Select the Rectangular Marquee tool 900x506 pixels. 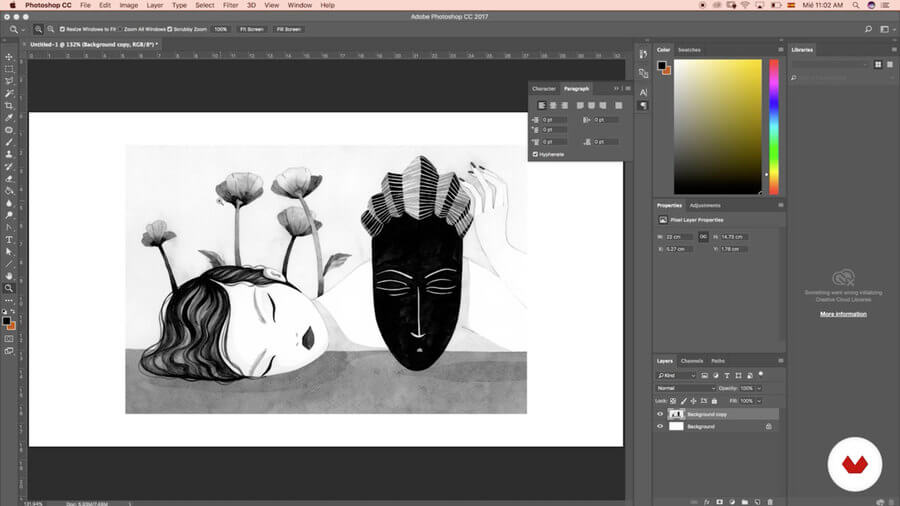click(9, 69)
